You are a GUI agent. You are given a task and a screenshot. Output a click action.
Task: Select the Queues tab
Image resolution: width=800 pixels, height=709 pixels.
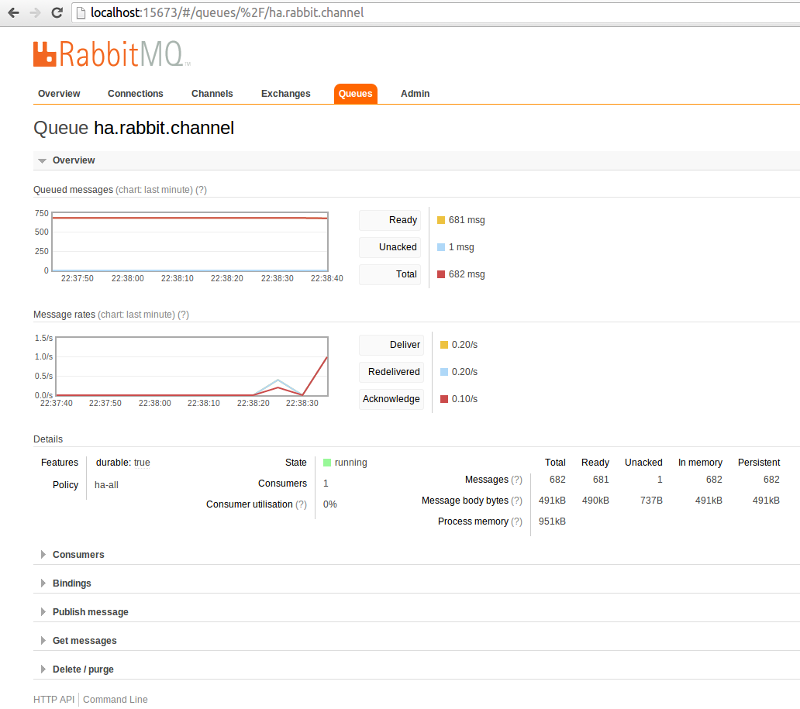coord(356,94)
